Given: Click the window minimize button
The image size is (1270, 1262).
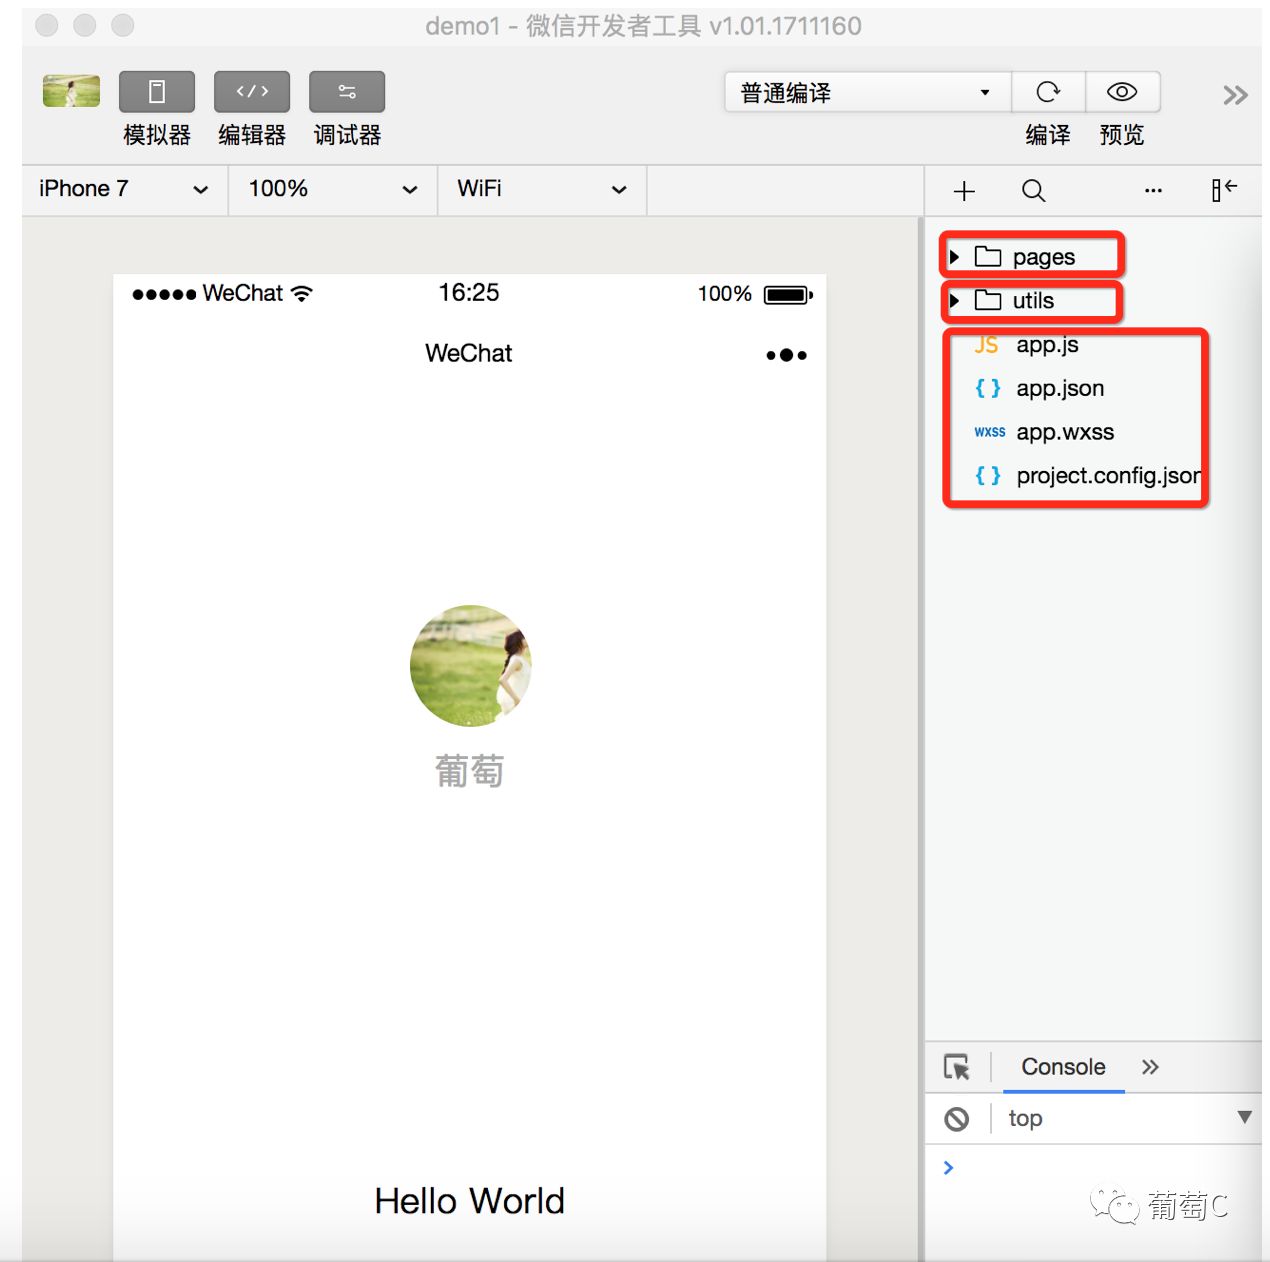Looking at the screenshot, I should click(85, 25).
